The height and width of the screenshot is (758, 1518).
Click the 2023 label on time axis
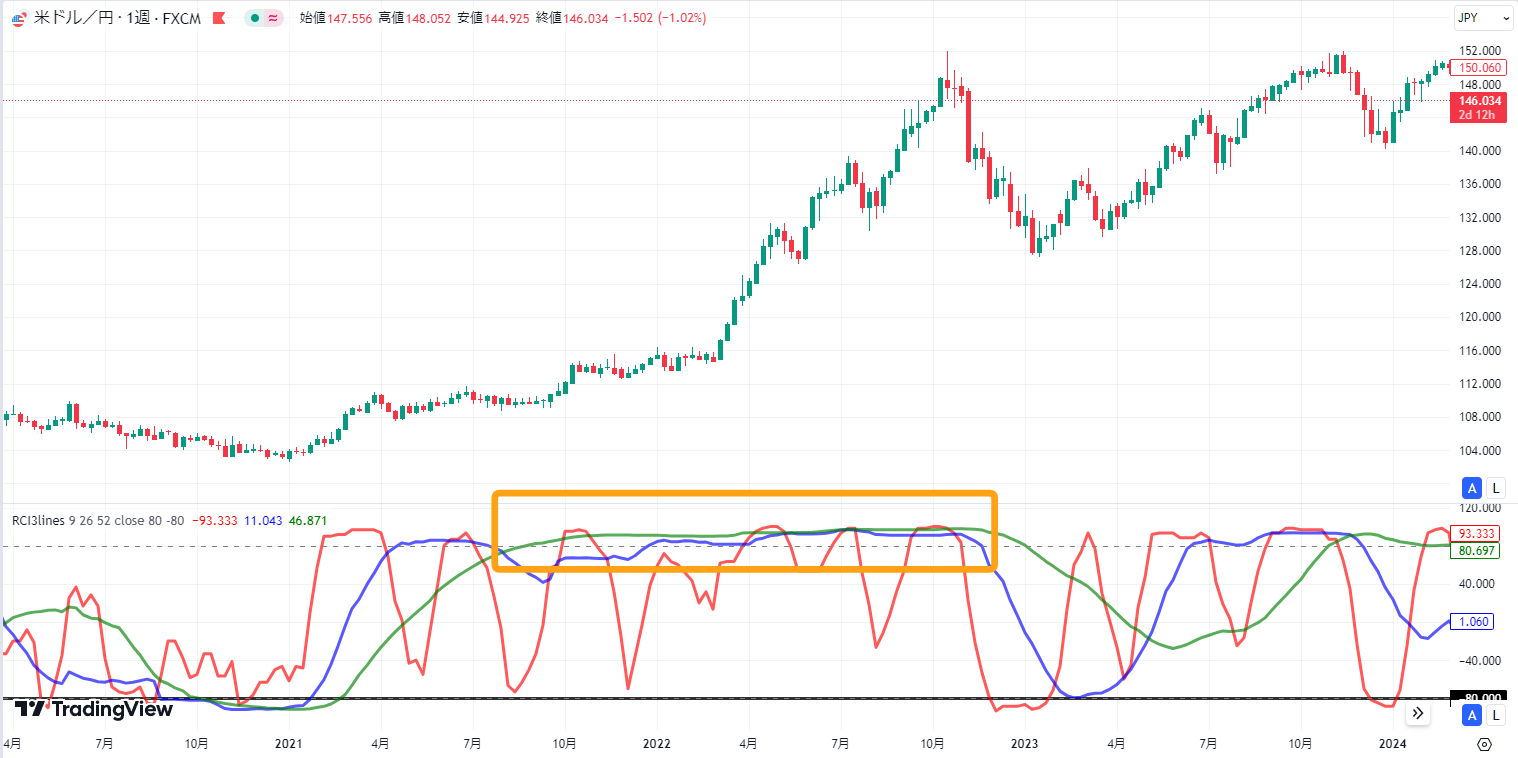[1025, 744]
